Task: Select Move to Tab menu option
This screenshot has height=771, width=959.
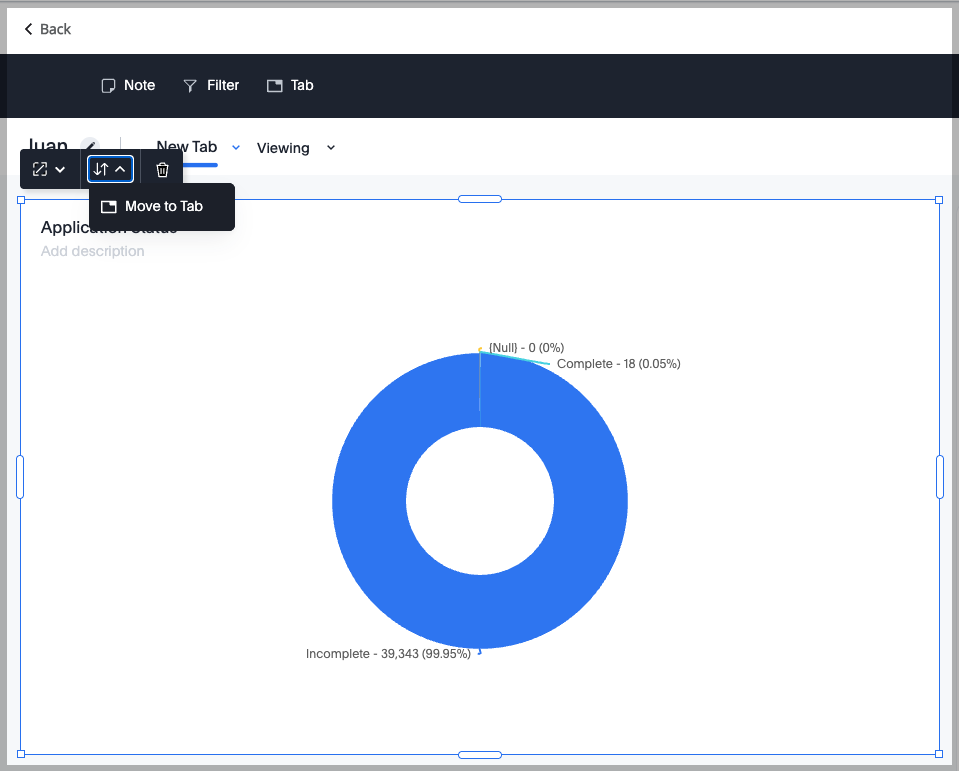Action: (162, 207)
